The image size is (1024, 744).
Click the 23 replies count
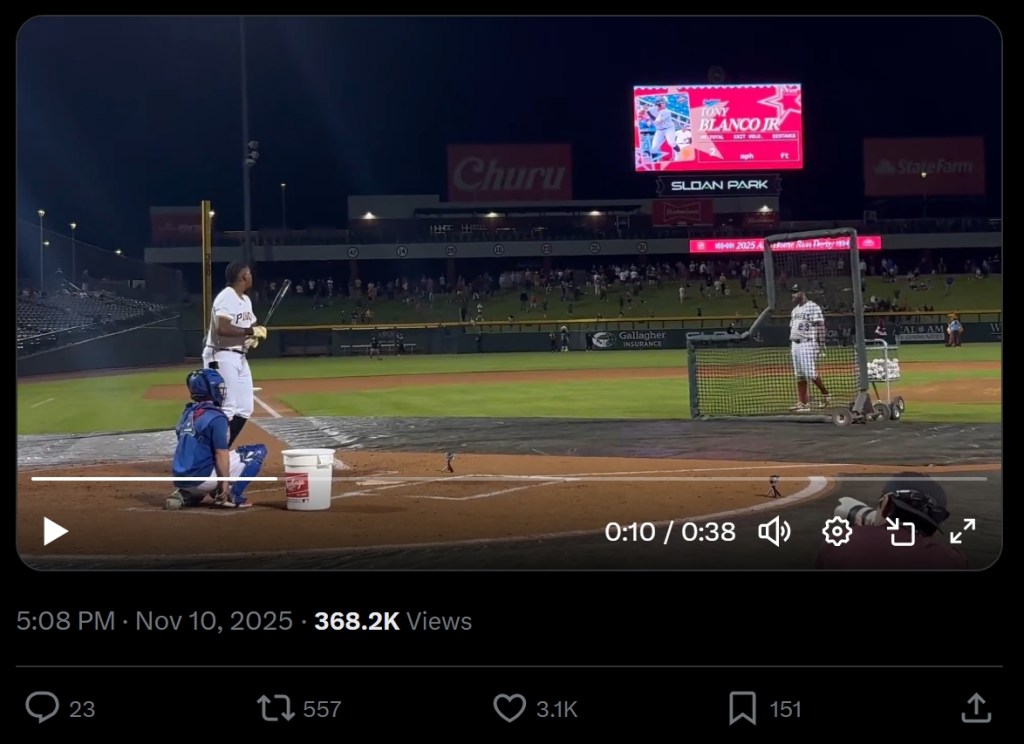[82, 709]
